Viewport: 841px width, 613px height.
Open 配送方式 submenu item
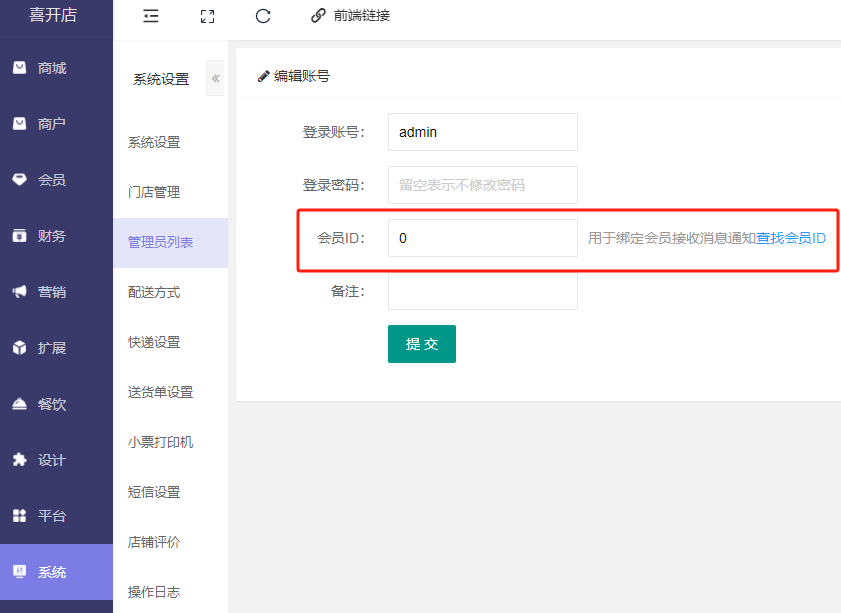click(x=171, y=292)
